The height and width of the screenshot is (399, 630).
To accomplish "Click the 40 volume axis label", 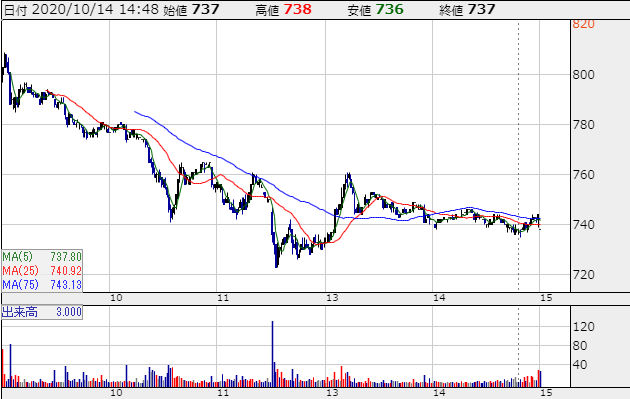I will [x=580, y=365].
